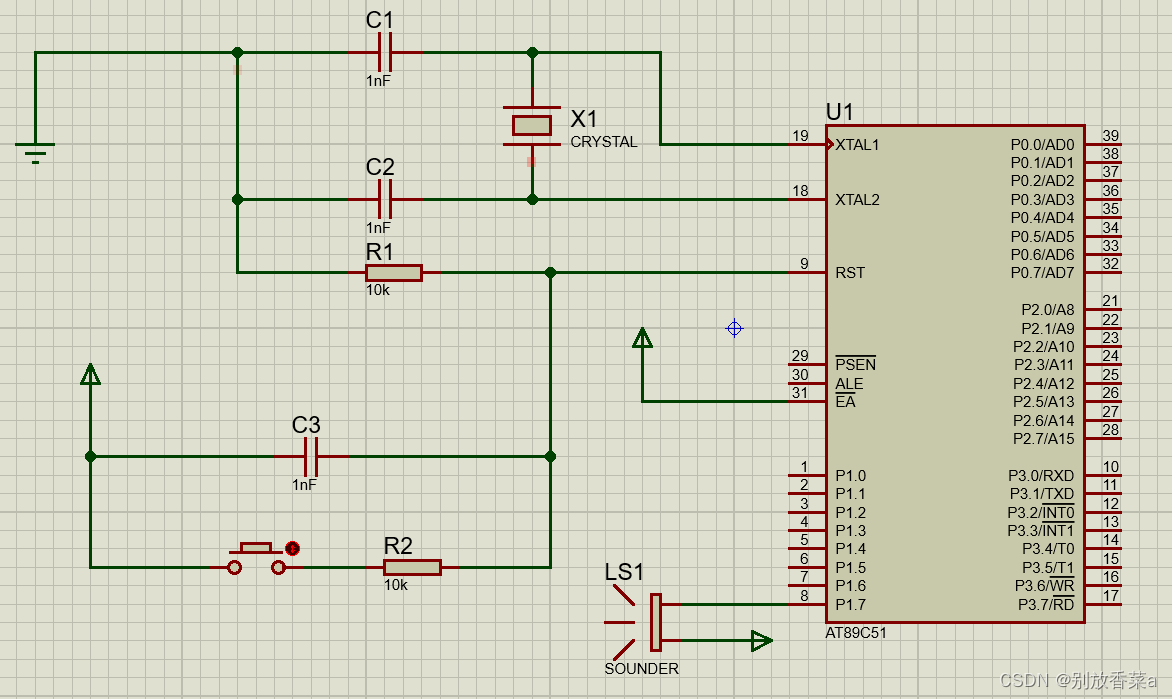This screenshot has width=1172, height=699.
Task: Click pin number 9 at RST
Action: [804, 263]
